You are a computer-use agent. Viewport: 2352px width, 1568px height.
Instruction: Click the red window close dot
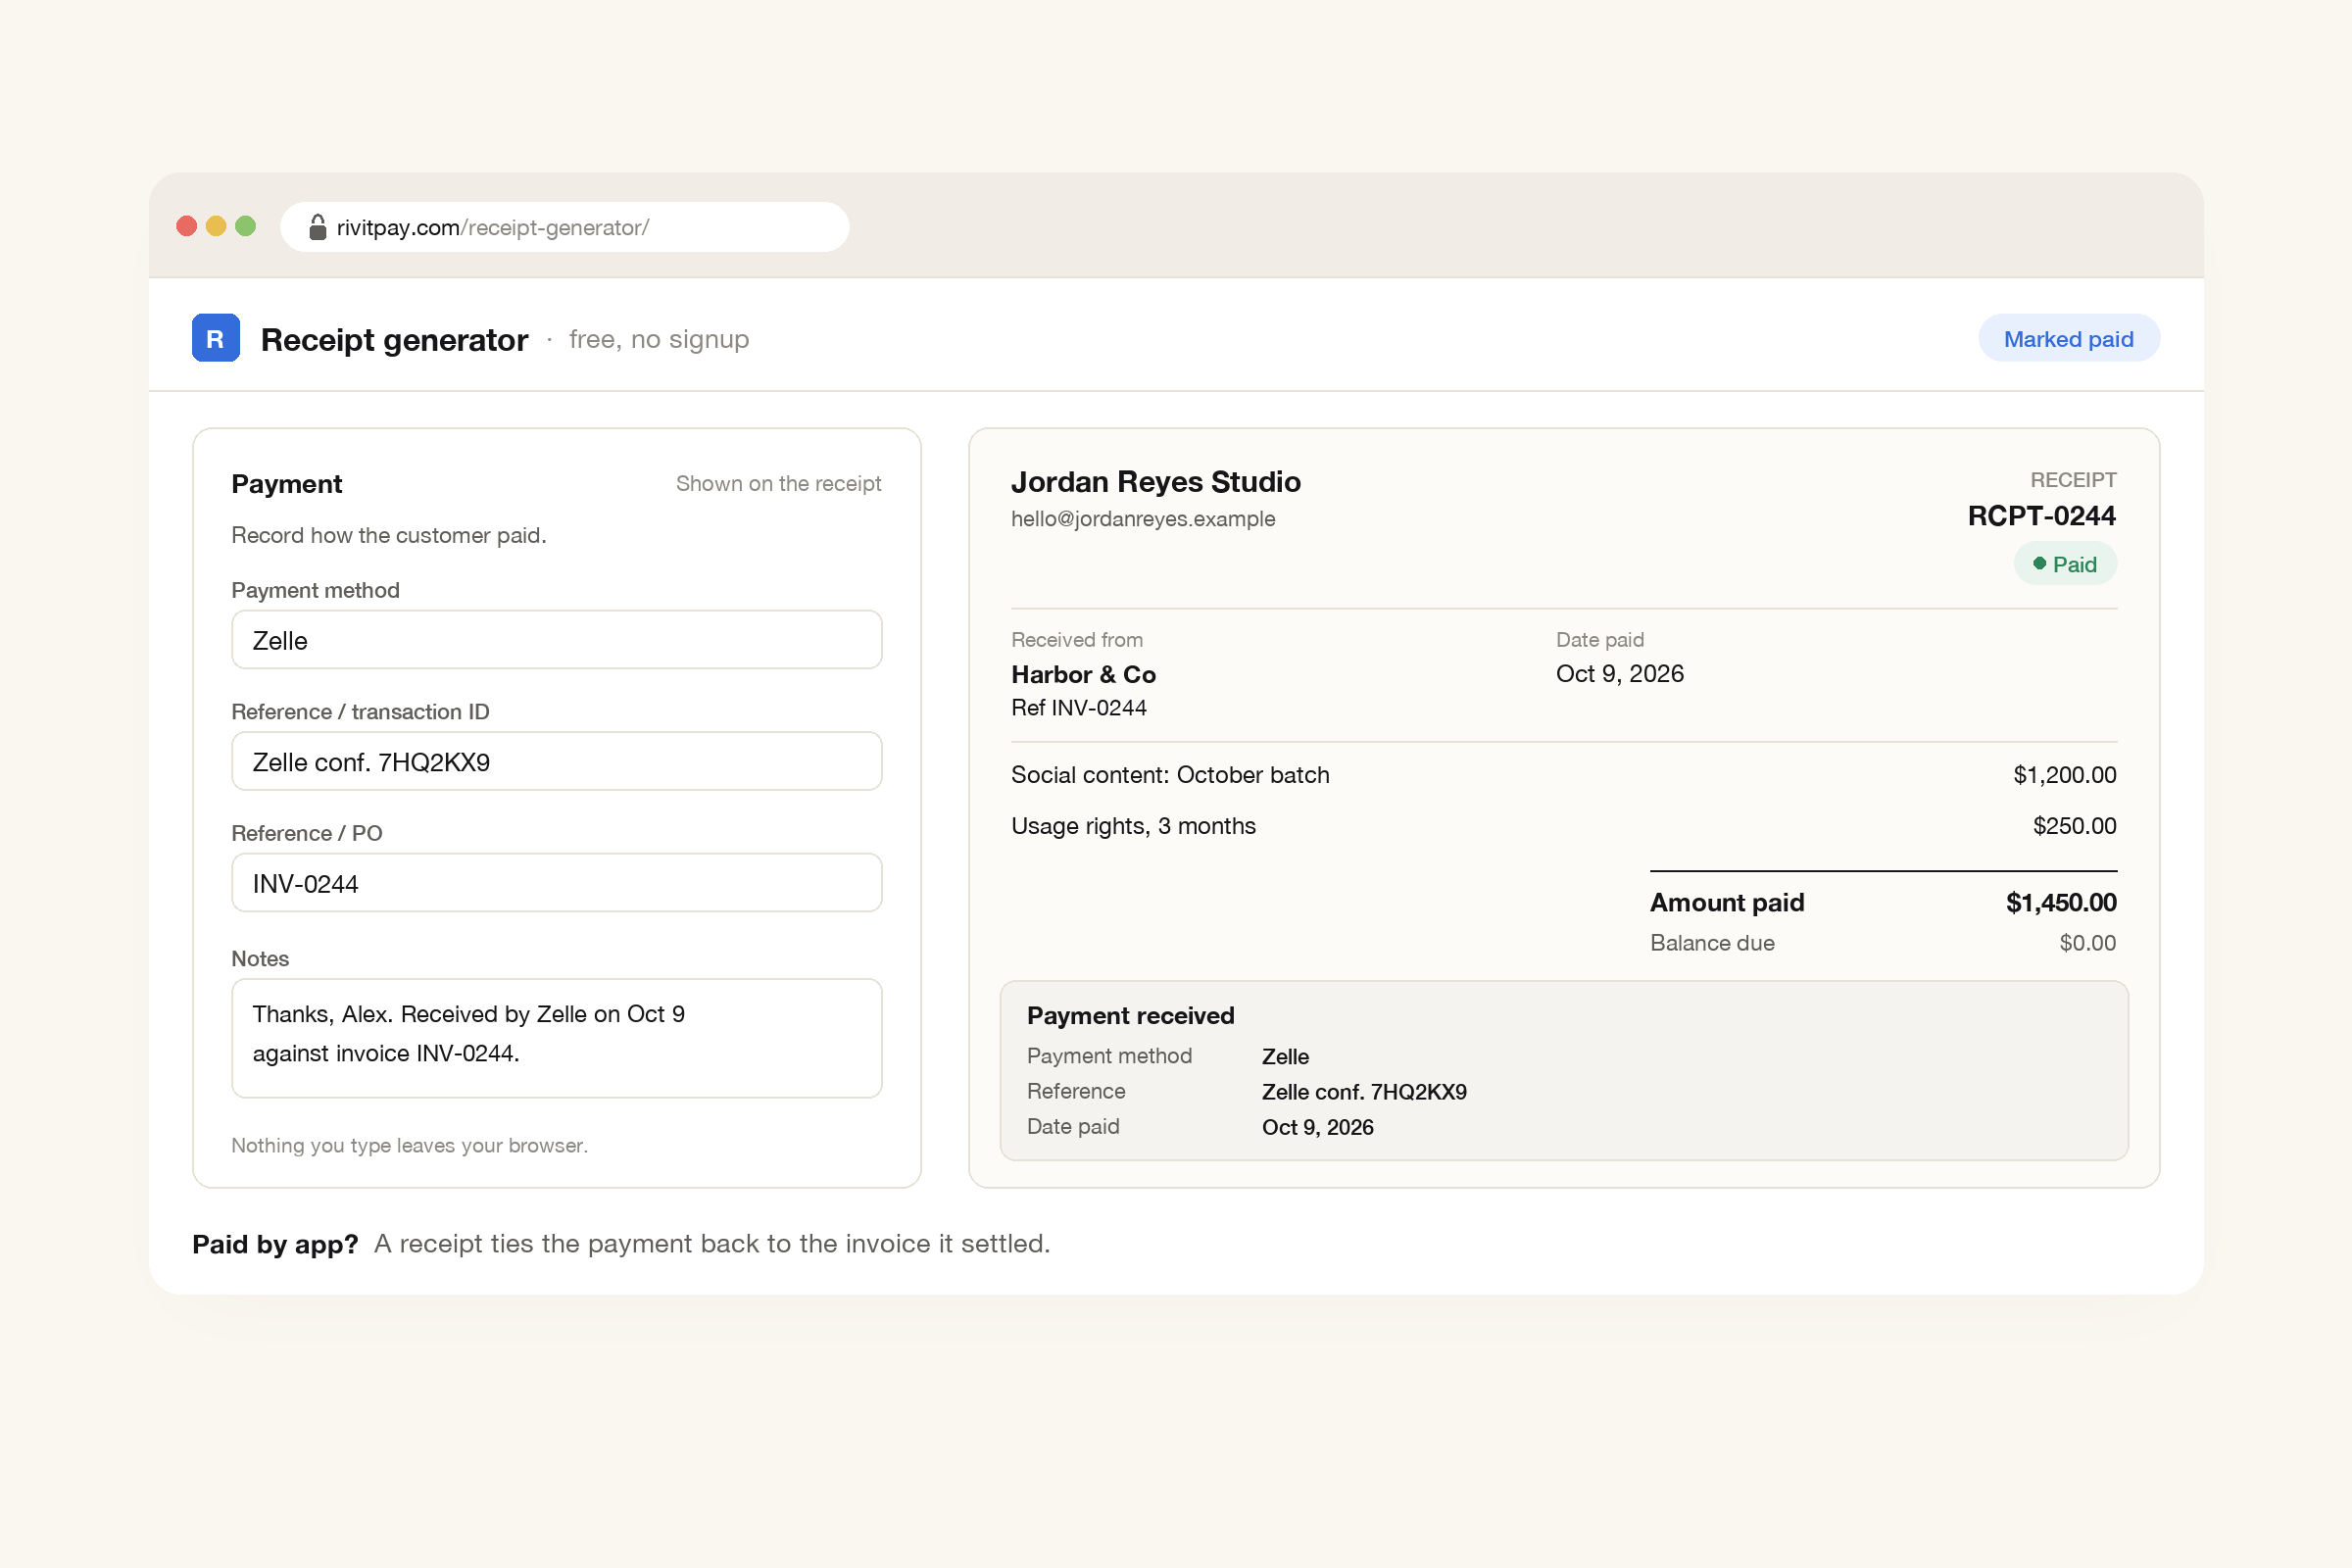click(186, 226)
